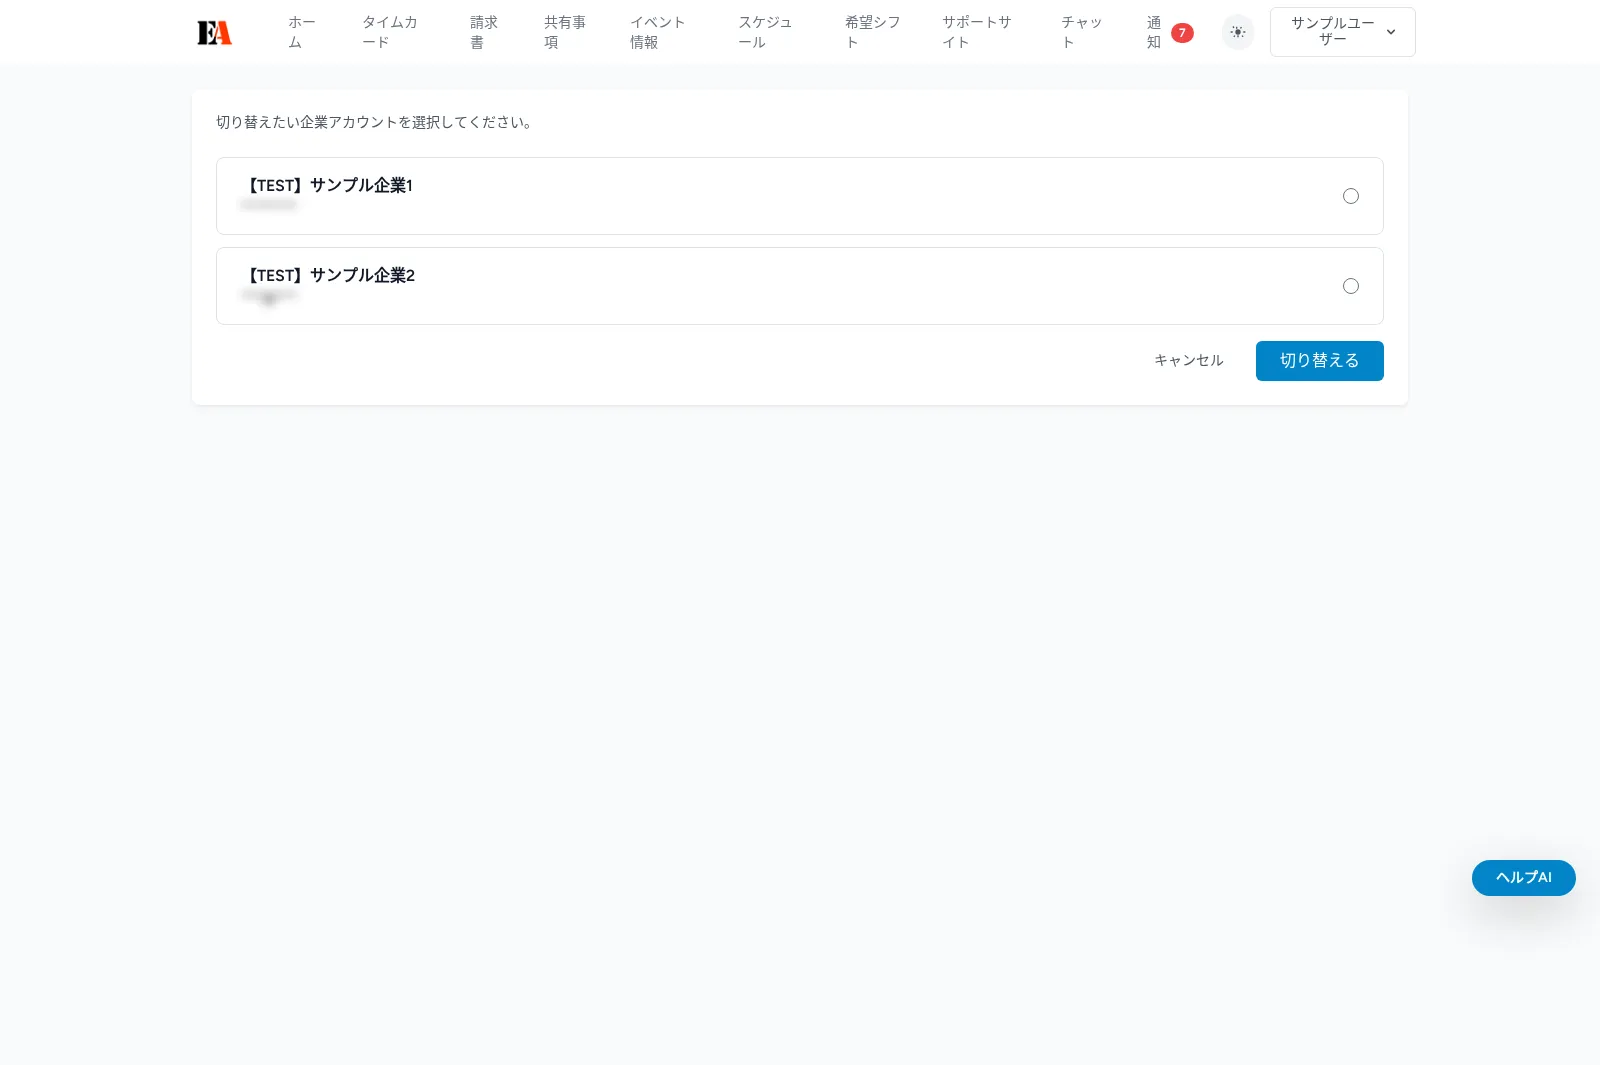The height and width of the screenshot is (1065, 1600).
Task: Open the ヘルプAI assistant
Action: [x=1522, y=877]
